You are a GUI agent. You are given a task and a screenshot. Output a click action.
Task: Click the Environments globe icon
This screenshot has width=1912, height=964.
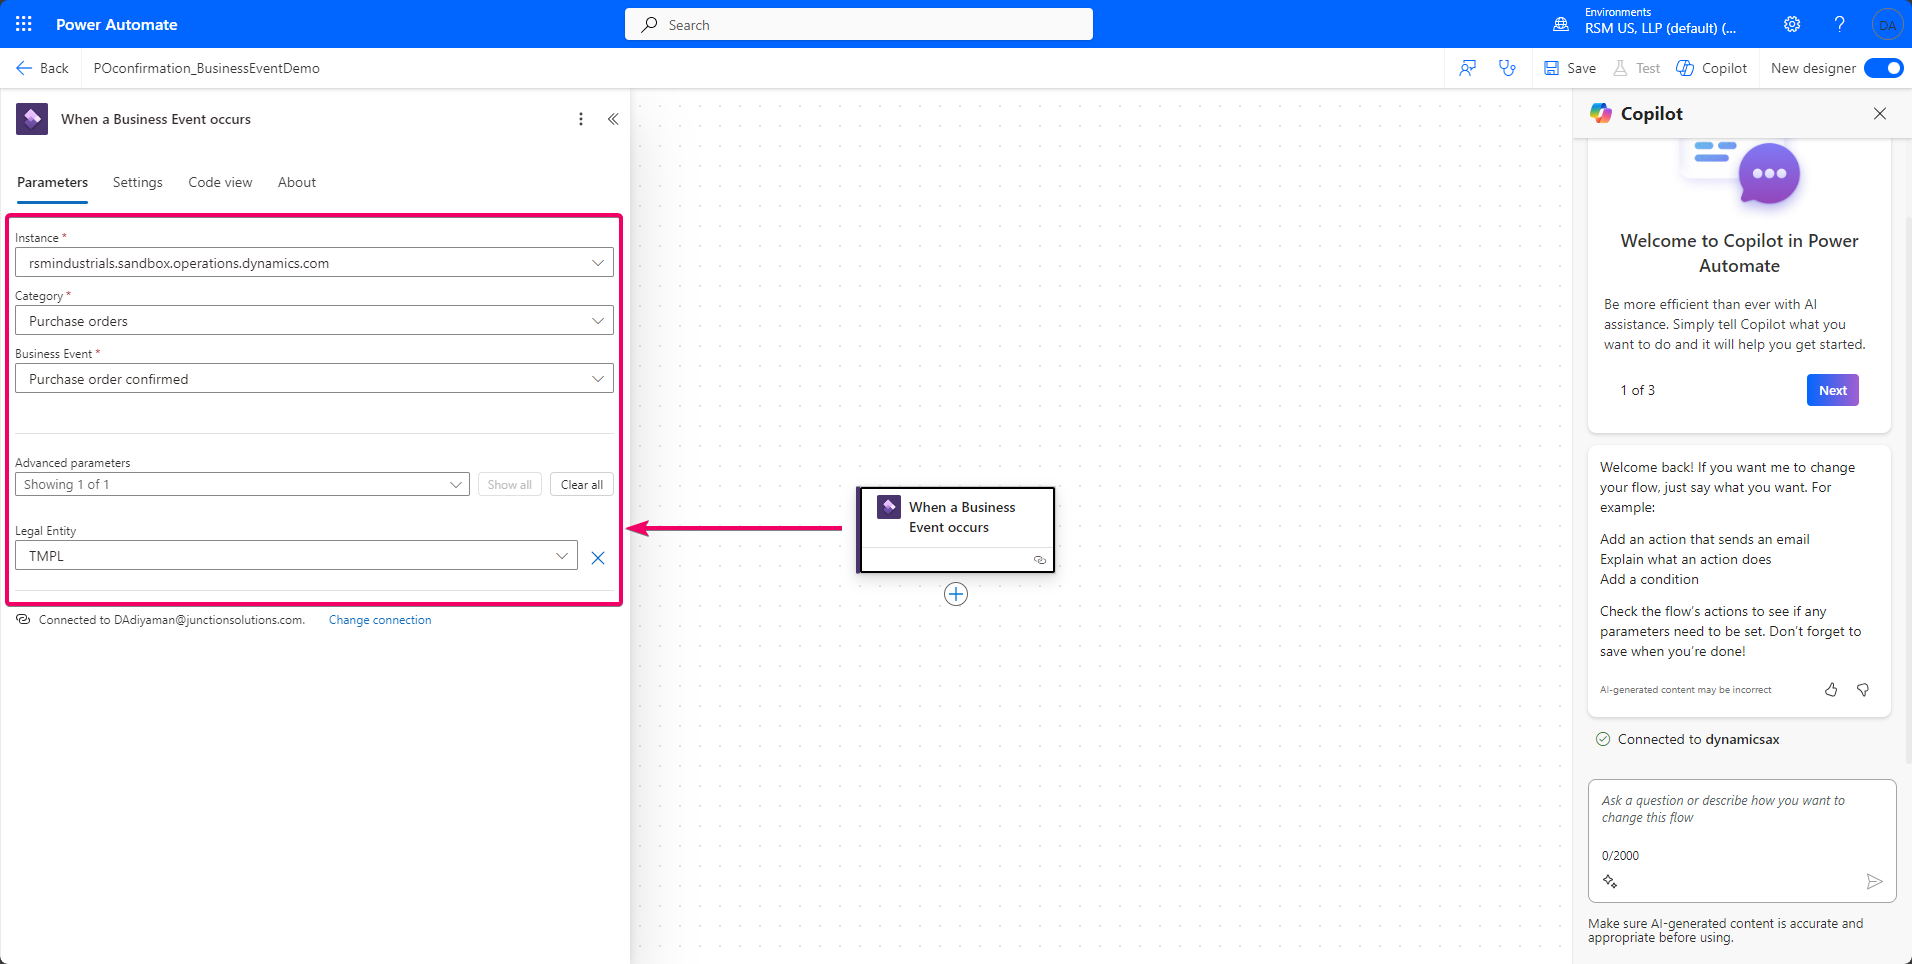click(1560, 24)
